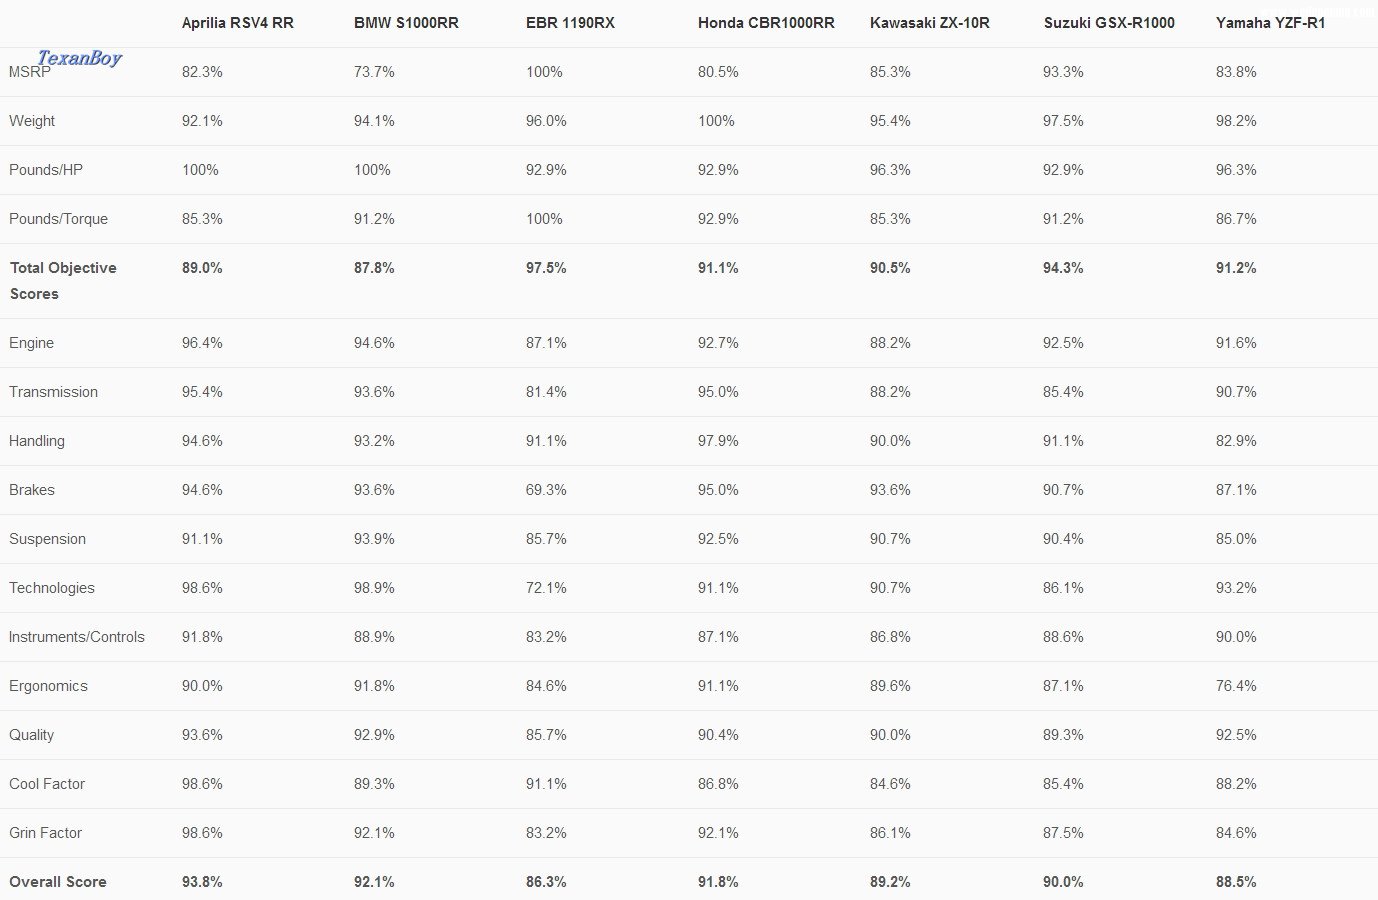Select the BMW S1000RR column header

tap(406, 23)
